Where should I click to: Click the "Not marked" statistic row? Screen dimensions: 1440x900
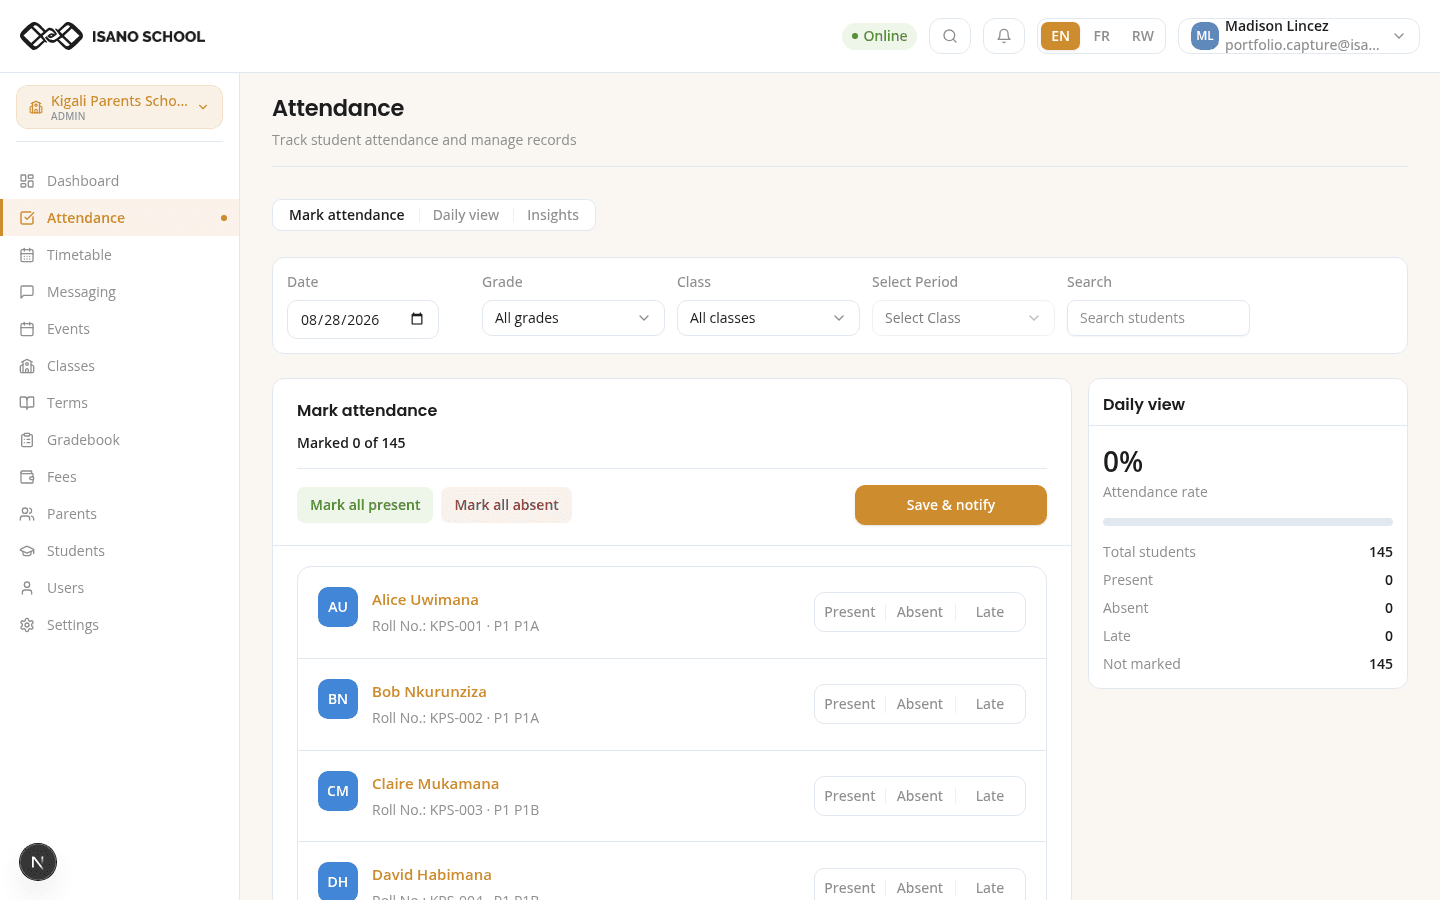pos(1248,664)
